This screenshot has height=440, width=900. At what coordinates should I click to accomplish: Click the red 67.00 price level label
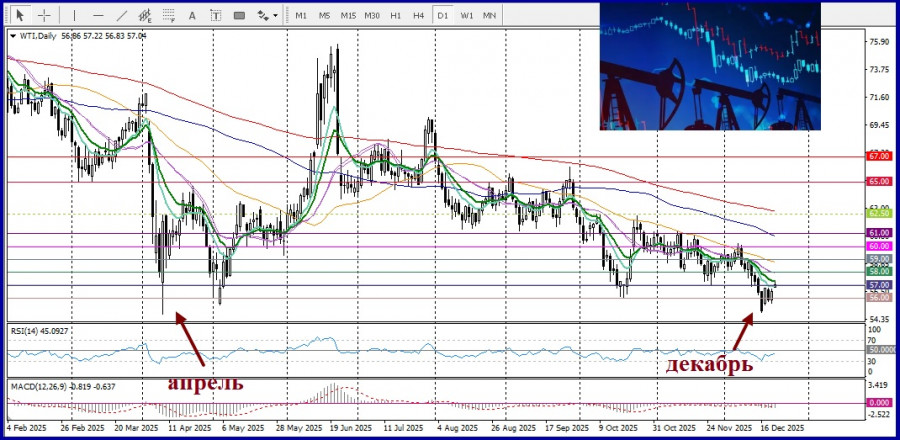tap(878, 157)
